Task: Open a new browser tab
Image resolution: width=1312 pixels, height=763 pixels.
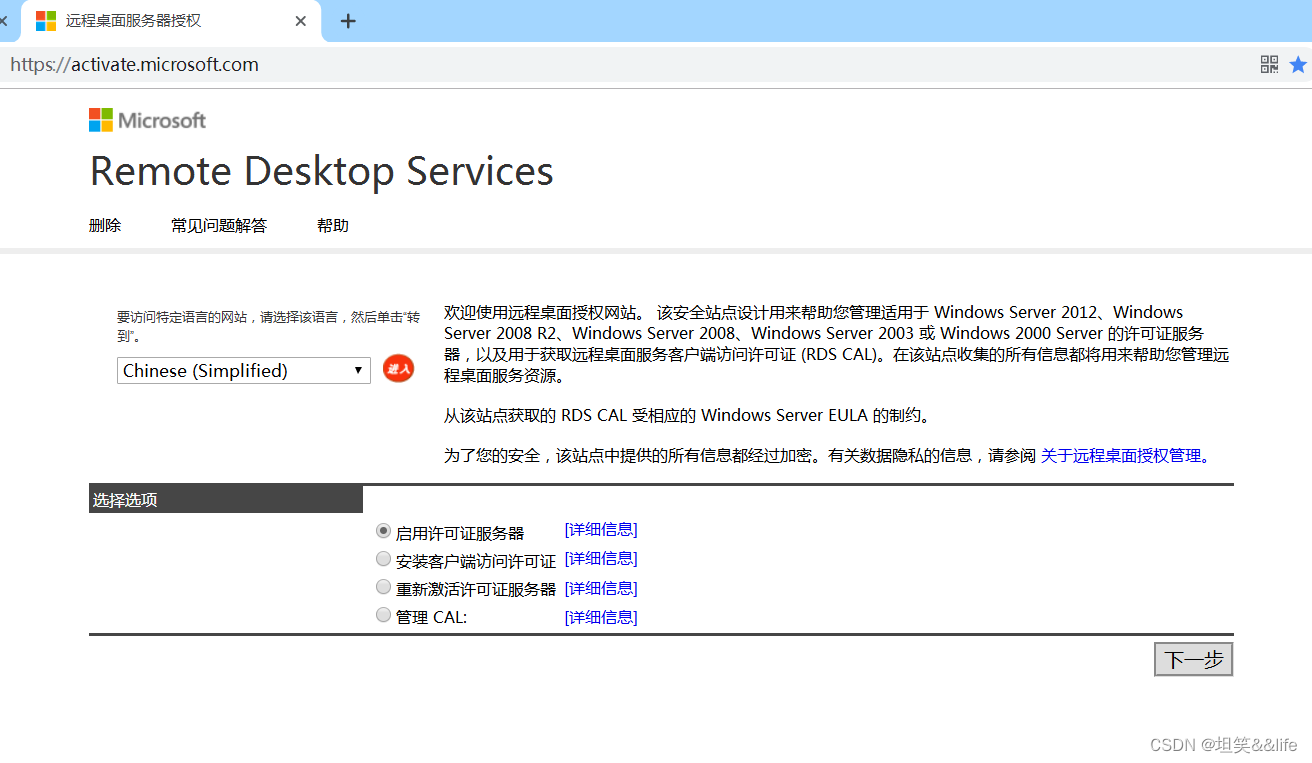Action: pyautogui.click(x=348, y=21)
